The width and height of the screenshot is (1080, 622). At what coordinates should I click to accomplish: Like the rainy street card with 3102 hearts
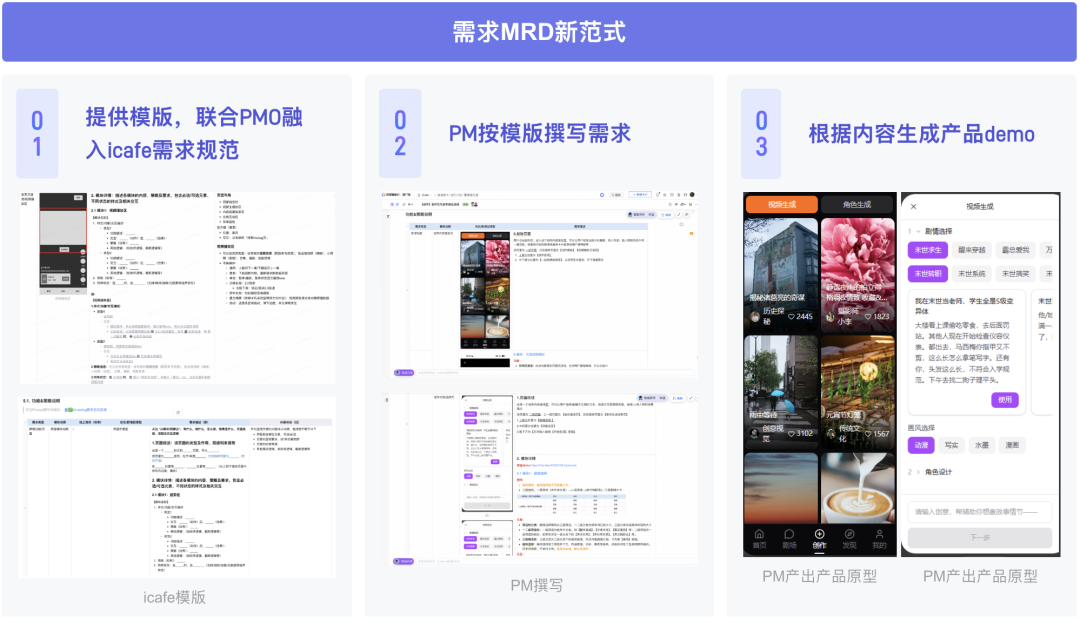(792, 433)
